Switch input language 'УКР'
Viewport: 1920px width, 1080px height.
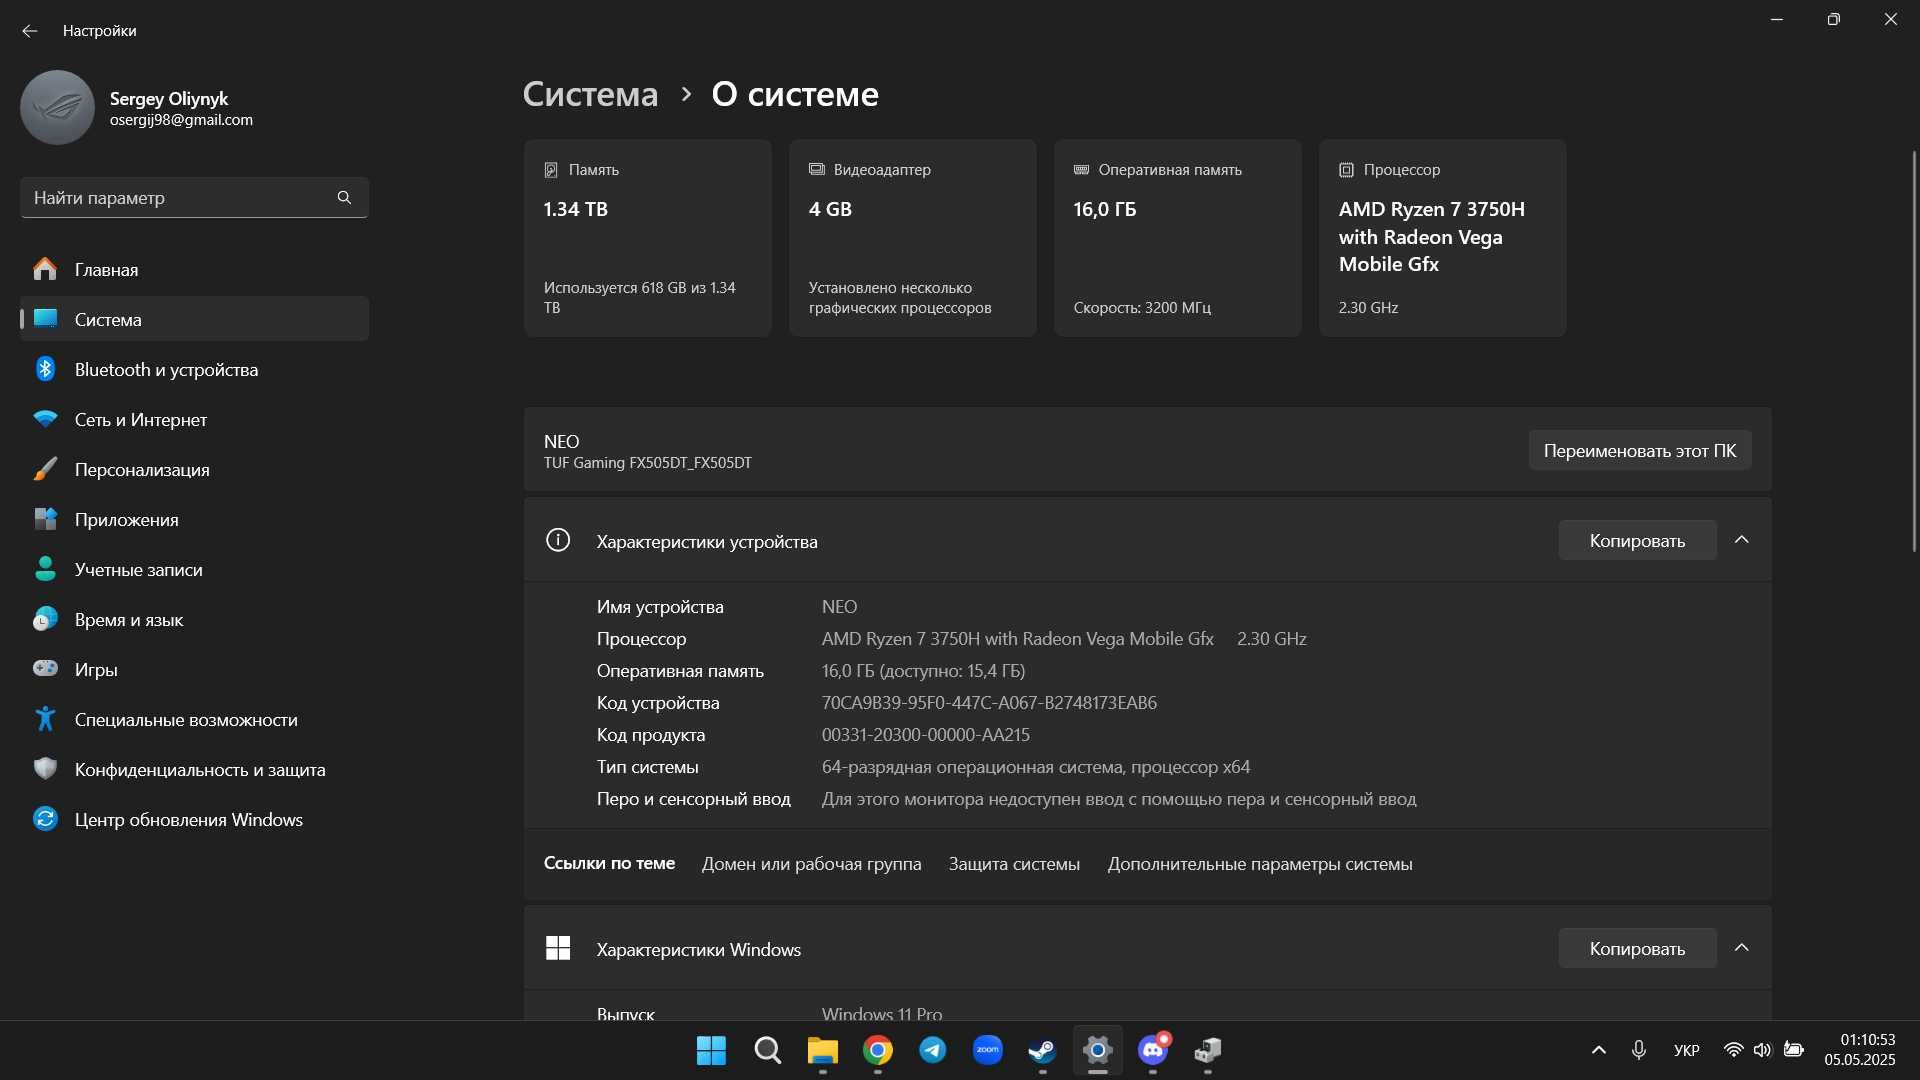tap(1686, 1050)
